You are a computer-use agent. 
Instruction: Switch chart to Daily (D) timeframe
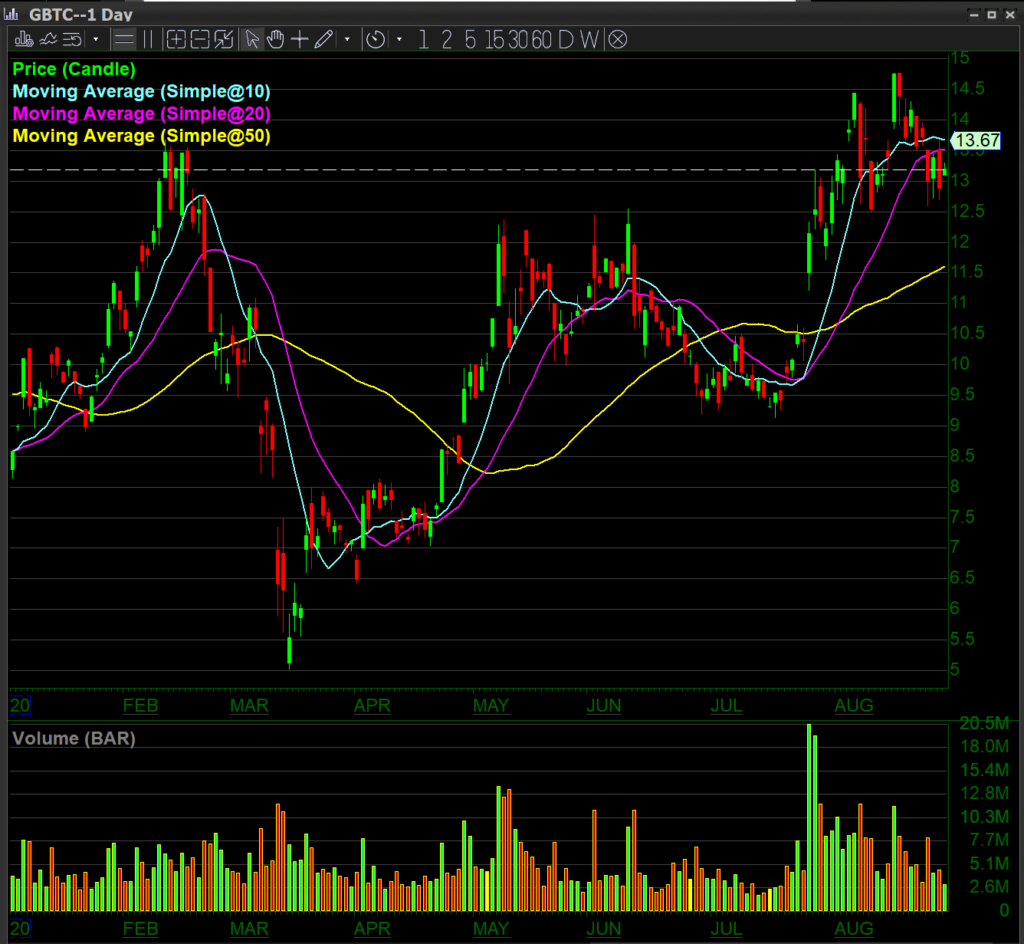[x=566, y=40]
